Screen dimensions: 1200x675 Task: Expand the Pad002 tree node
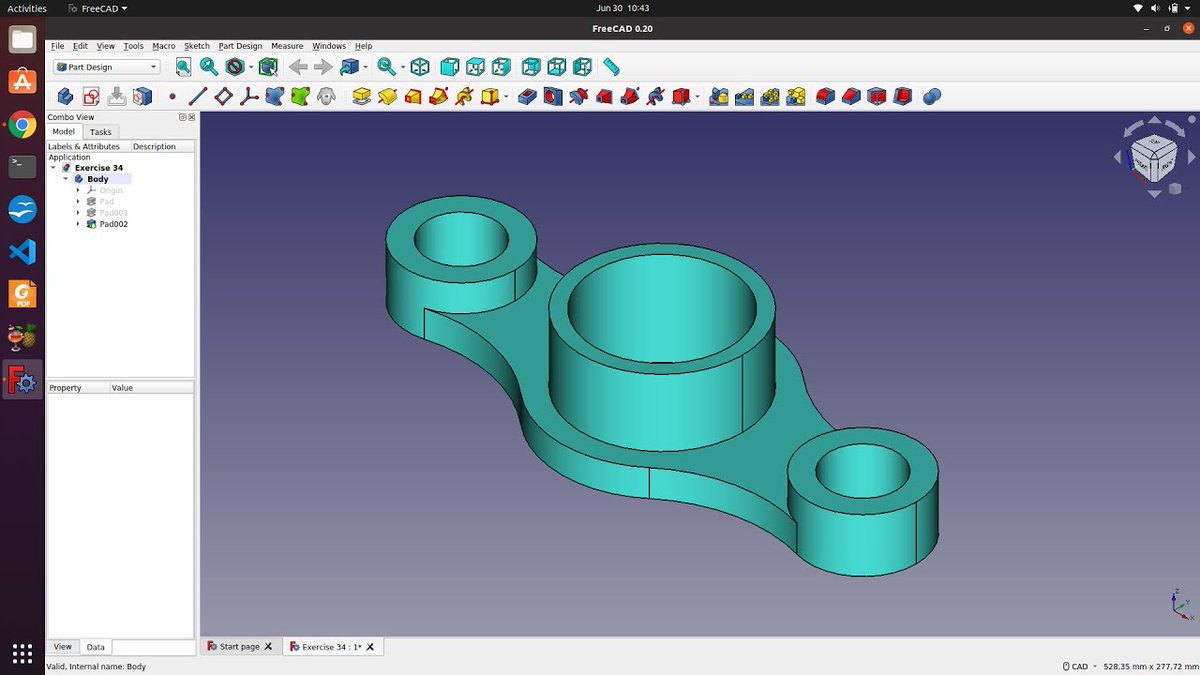78,224
